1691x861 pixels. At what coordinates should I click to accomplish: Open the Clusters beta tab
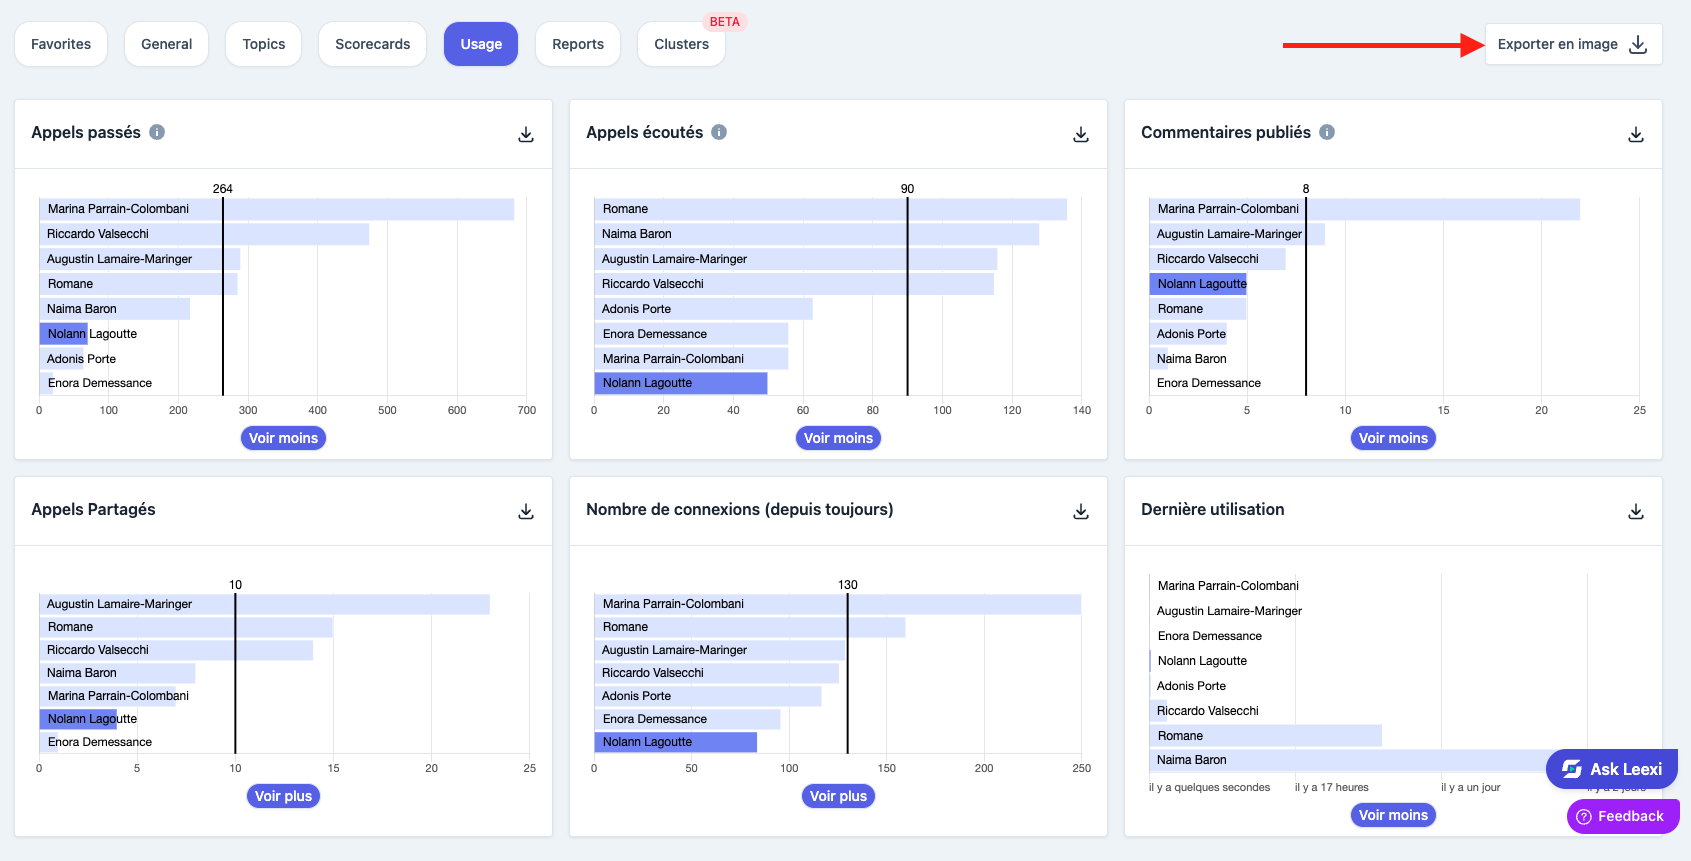pyautogui.click(x=681, y=44)
